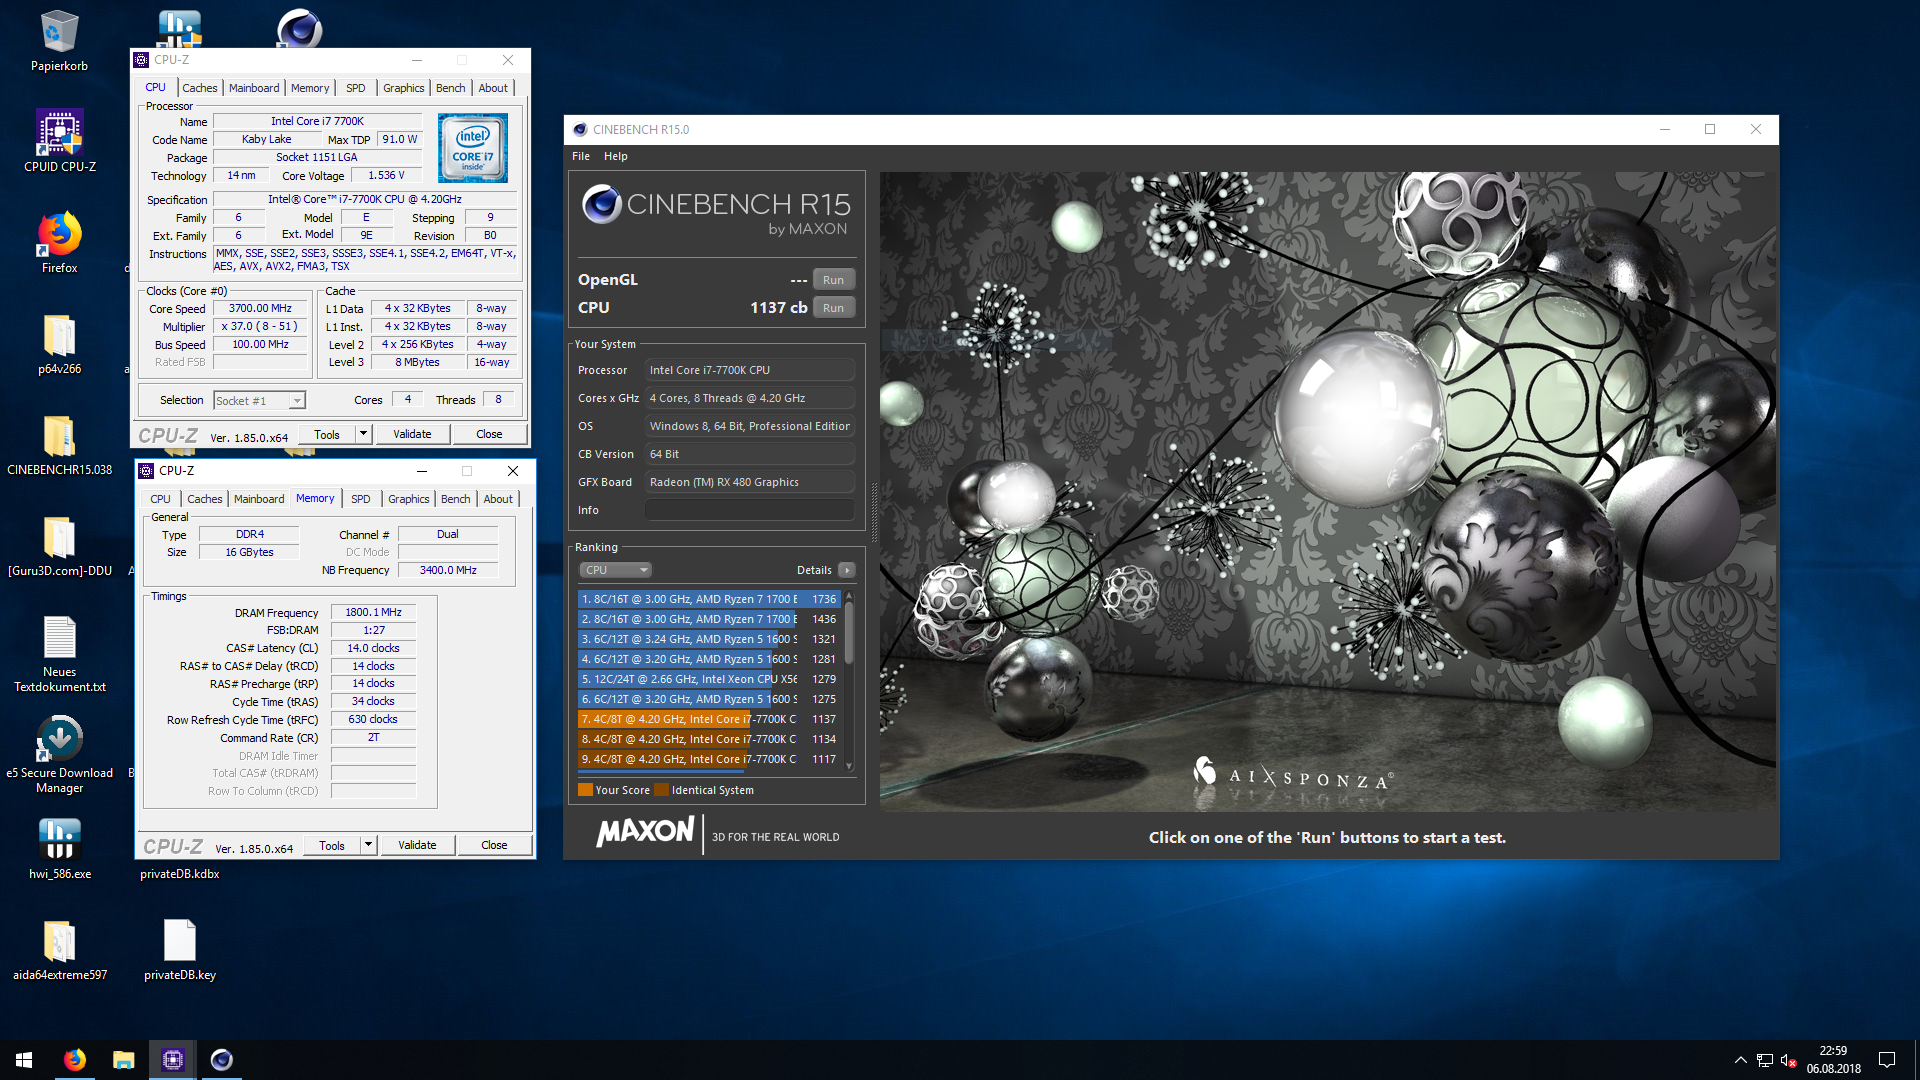Open the muted volume tray icon

point(1789,1060)
